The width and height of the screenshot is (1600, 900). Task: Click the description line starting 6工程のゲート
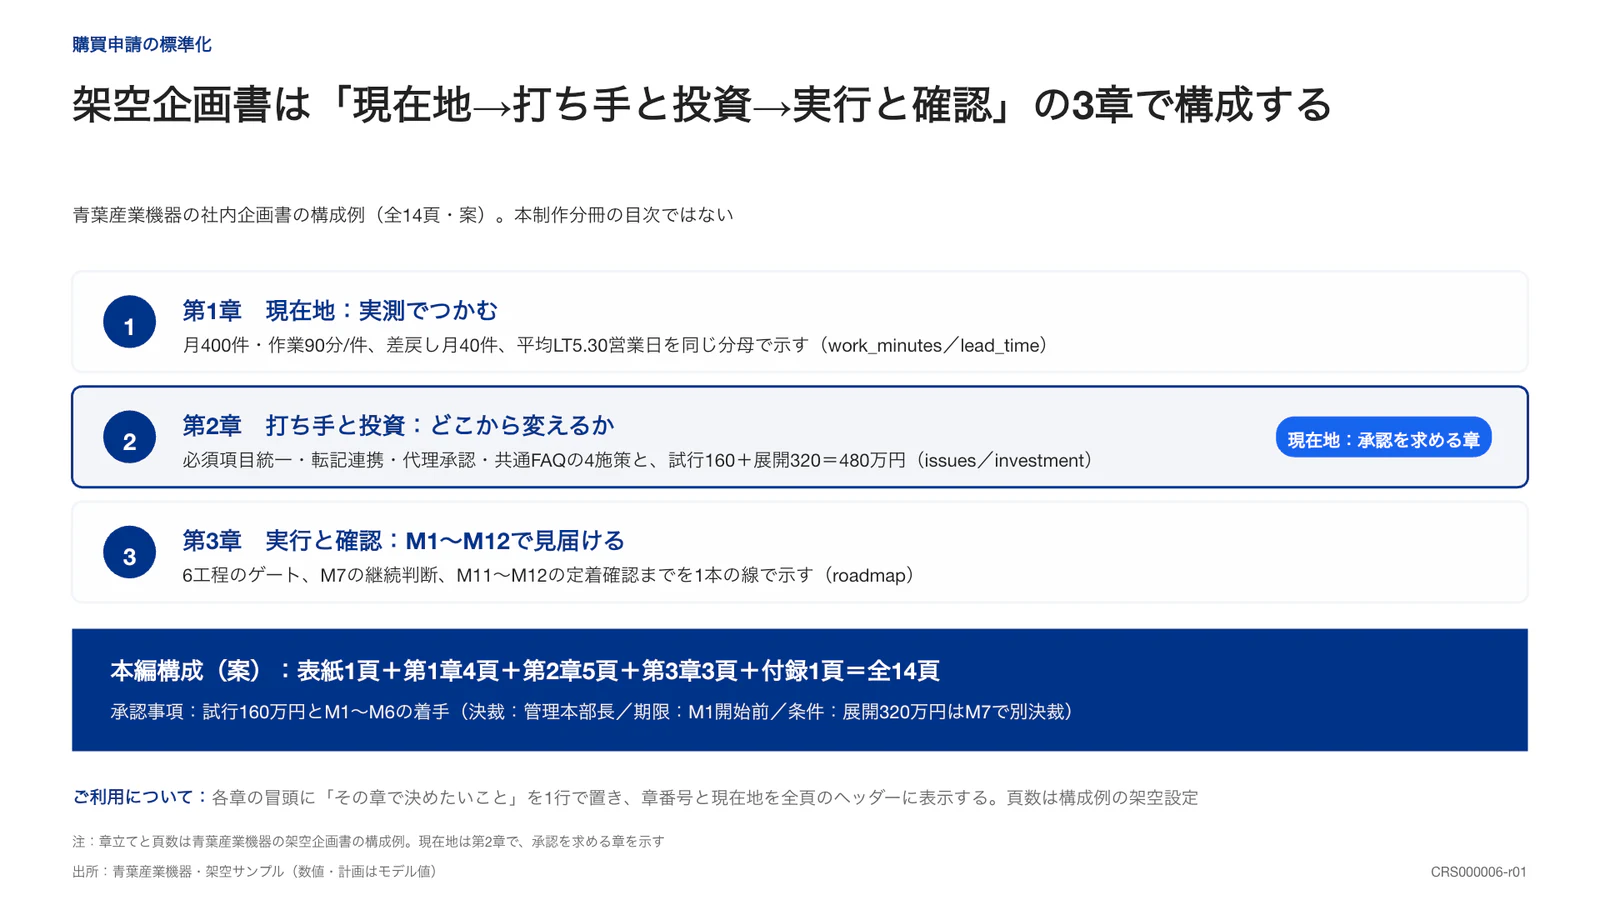(x=548, y=576)
